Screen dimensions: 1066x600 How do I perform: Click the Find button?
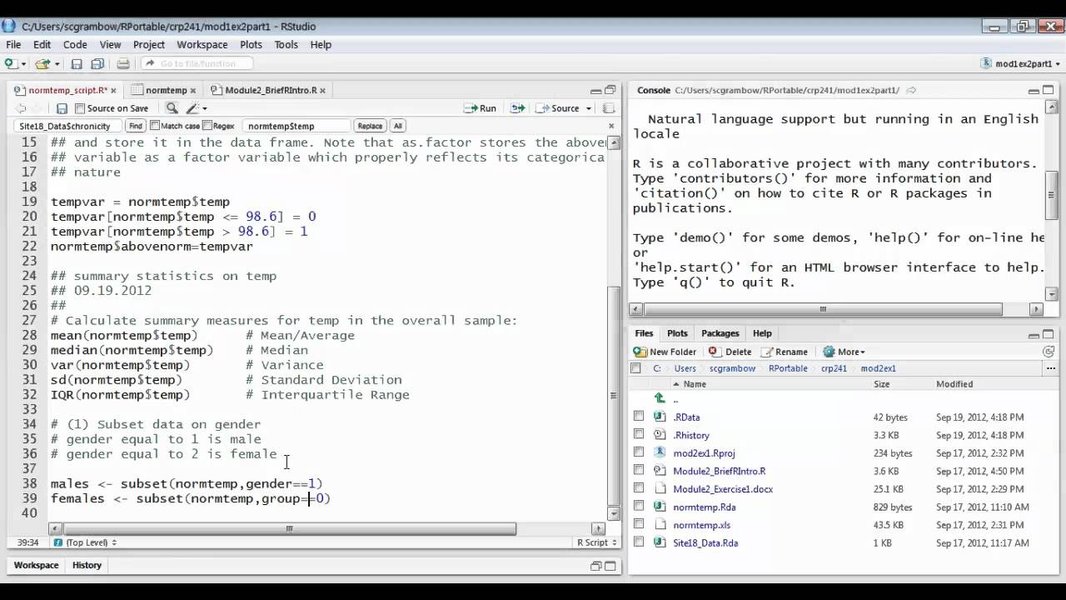[135, 126]
